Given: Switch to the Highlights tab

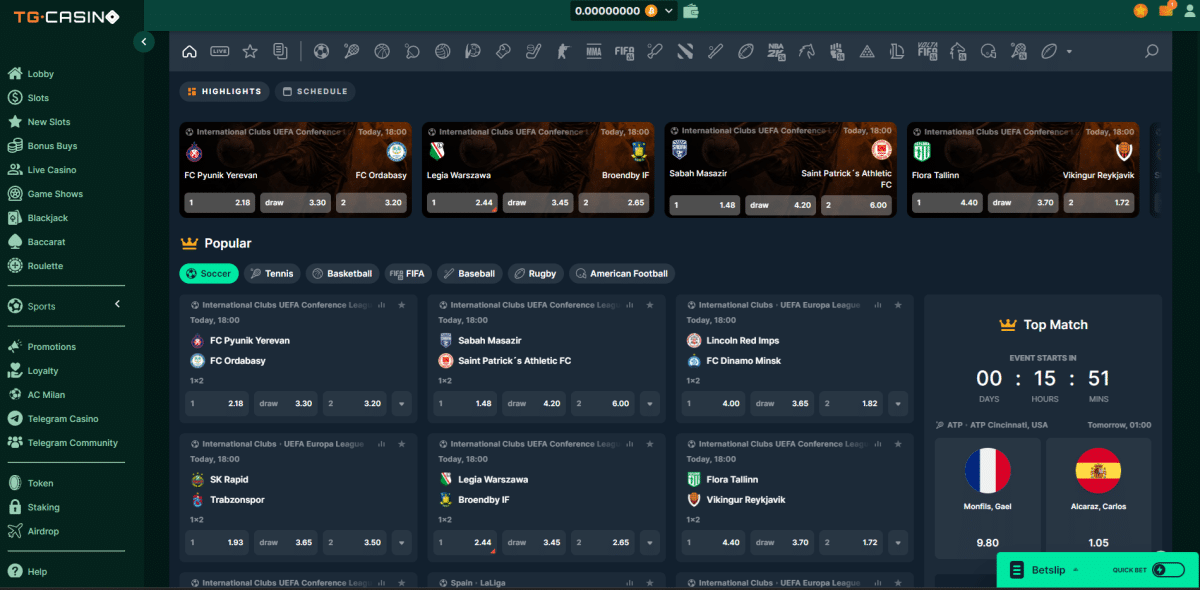Looking at the screenshot, I should (224, 91).
